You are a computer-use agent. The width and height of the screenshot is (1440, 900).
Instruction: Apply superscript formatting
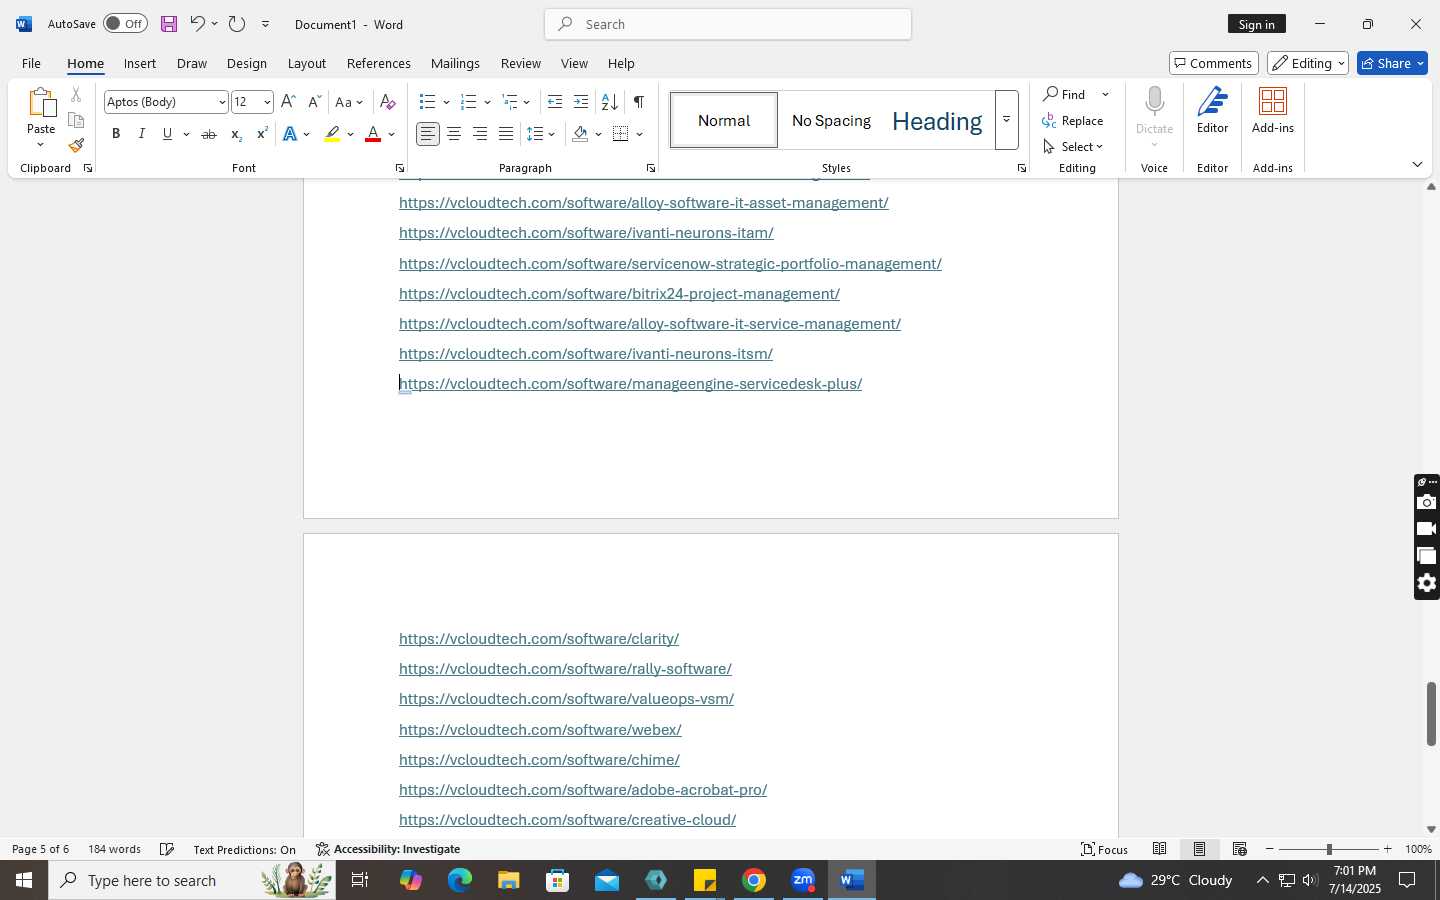pos(262,134)
